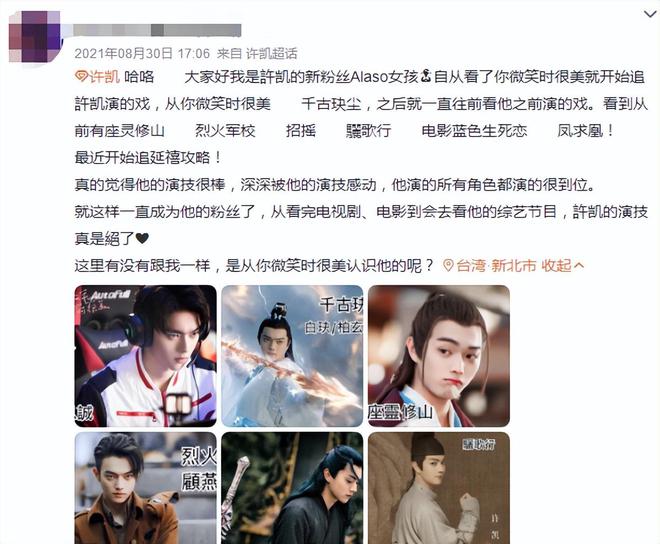Click the post timestamp 2021年08月30日 17:06
Image resolution: width=660 pixels, height=544 pixels.
[142, 53]
